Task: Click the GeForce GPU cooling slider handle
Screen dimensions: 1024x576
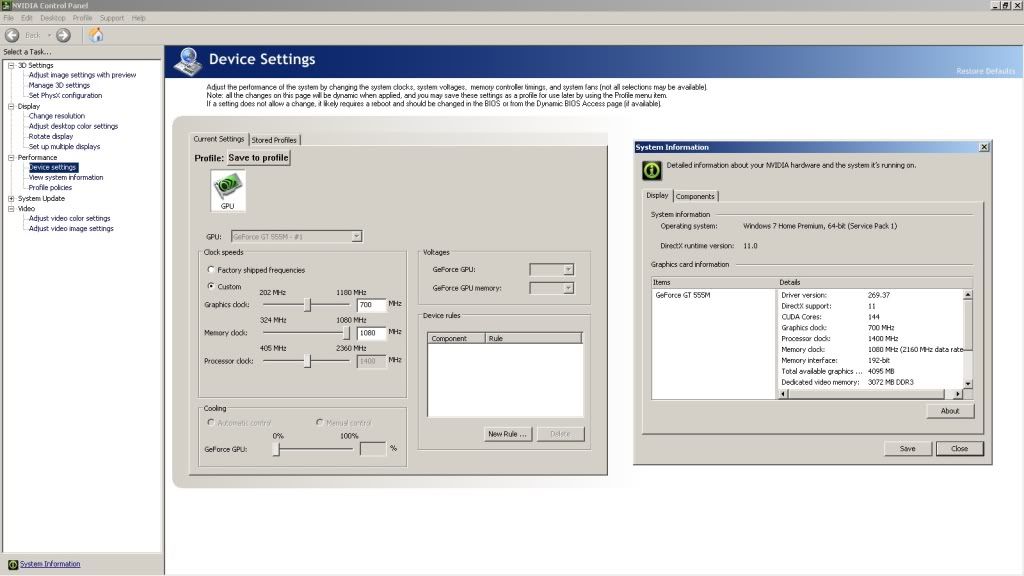Action: pyautogui.click(x=276, y=449)
